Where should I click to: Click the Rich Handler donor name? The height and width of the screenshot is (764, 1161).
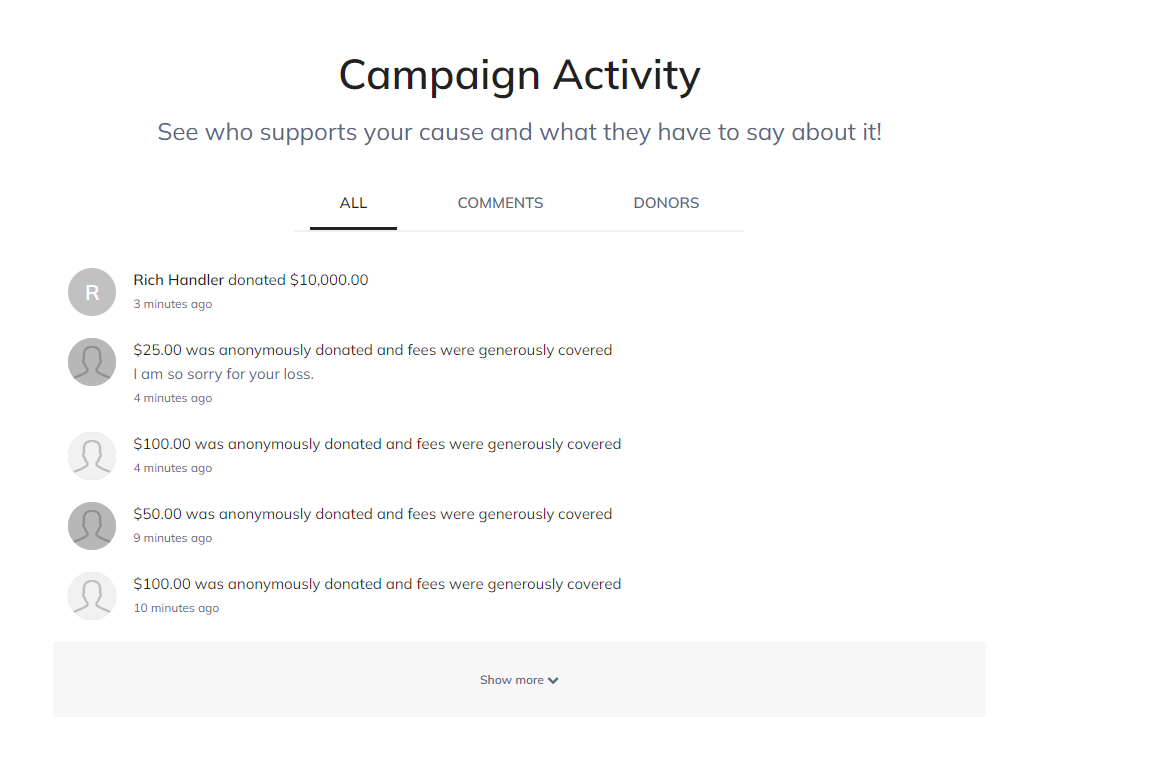click(179, 280)
